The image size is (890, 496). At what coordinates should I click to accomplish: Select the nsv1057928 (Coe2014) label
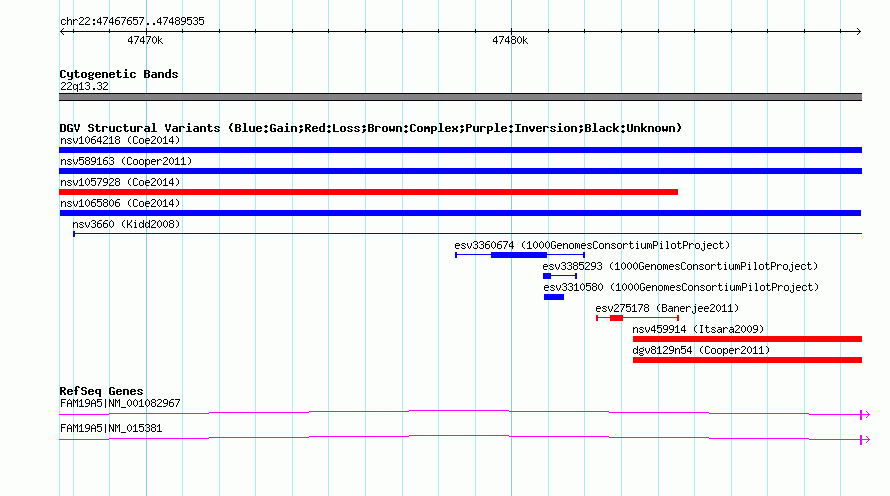tap(120, 182)
